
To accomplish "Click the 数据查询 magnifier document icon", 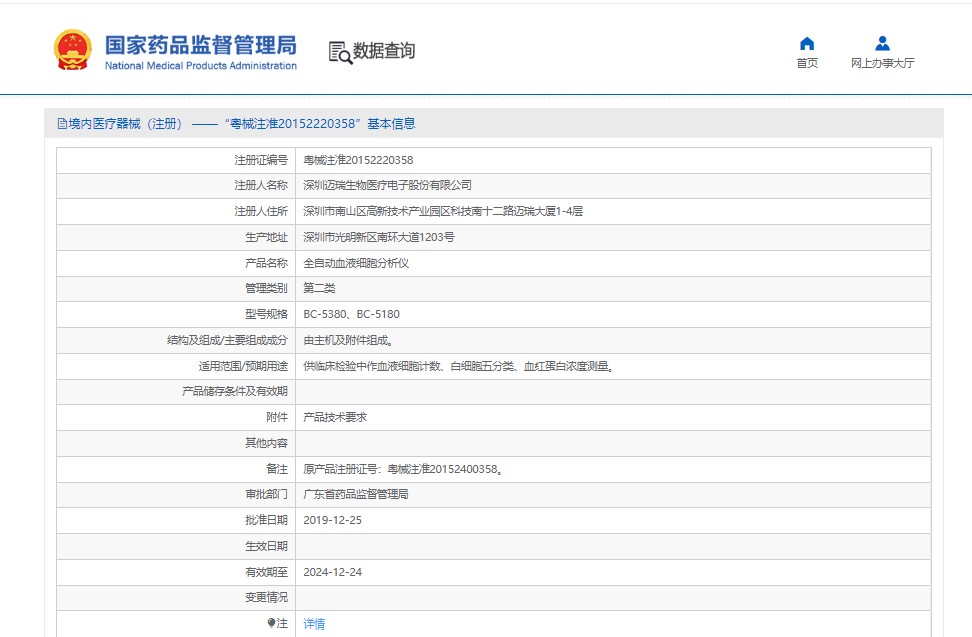I will pos(339,53).
